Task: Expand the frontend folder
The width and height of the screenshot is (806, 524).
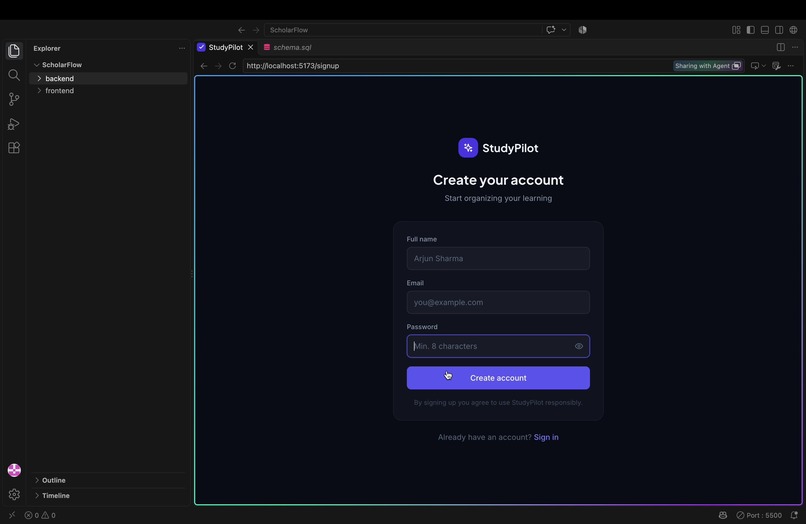Action: [108, 91]
